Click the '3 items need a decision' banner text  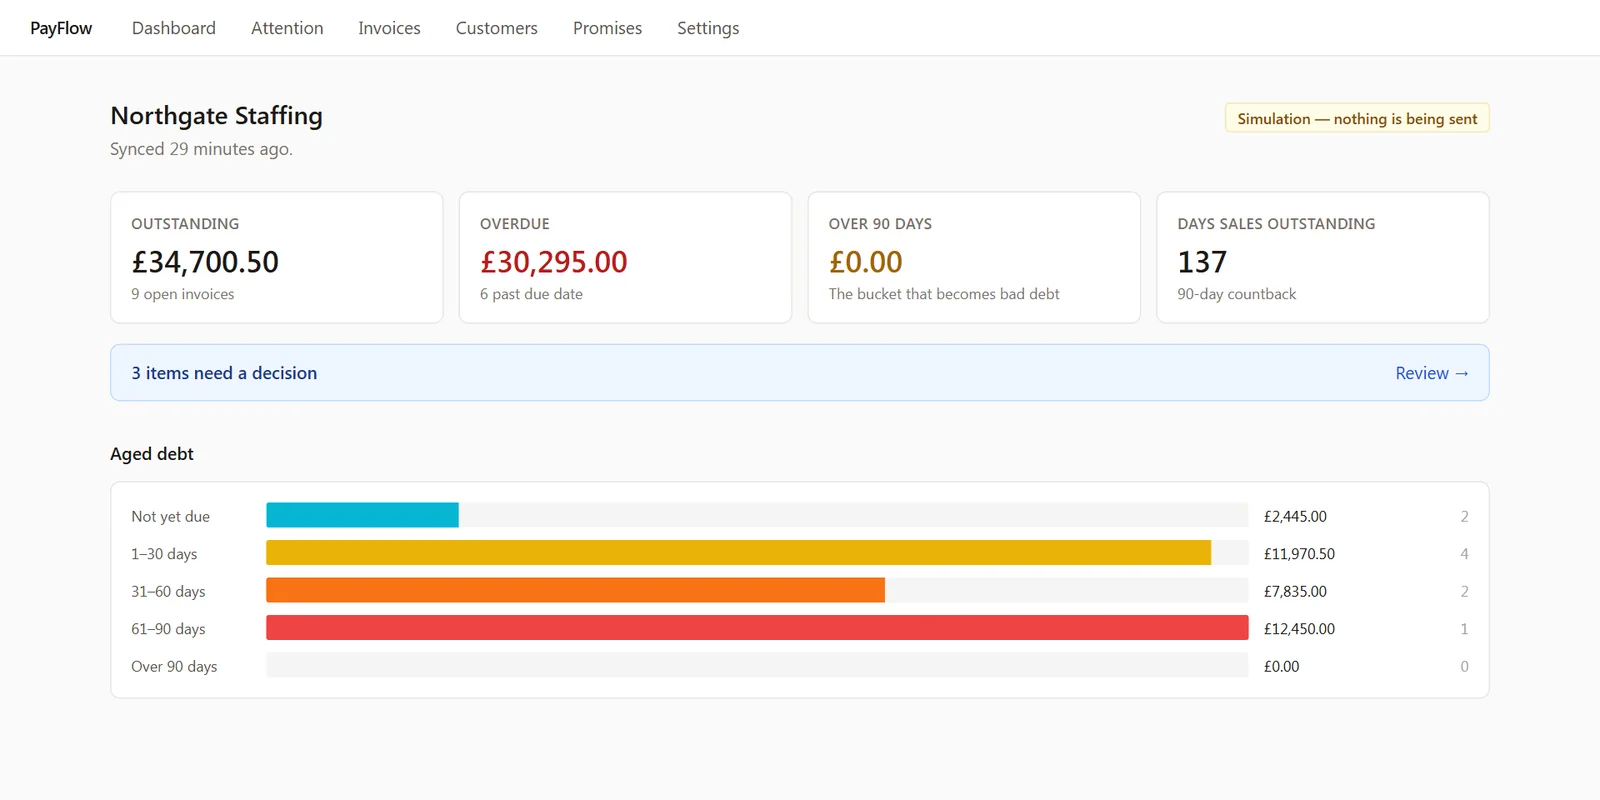tap(224, 373)
